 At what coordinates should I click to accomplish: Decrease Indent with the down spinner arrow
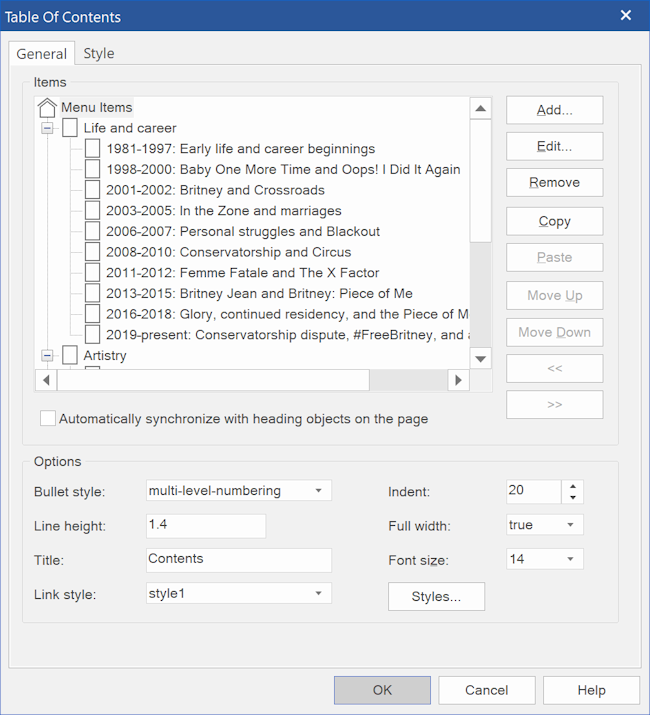(573, 497)
